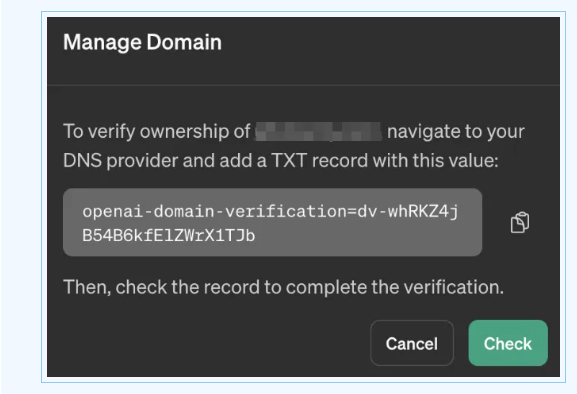Click the Cancel button
577x394 pixels.
tap(412, 343)
